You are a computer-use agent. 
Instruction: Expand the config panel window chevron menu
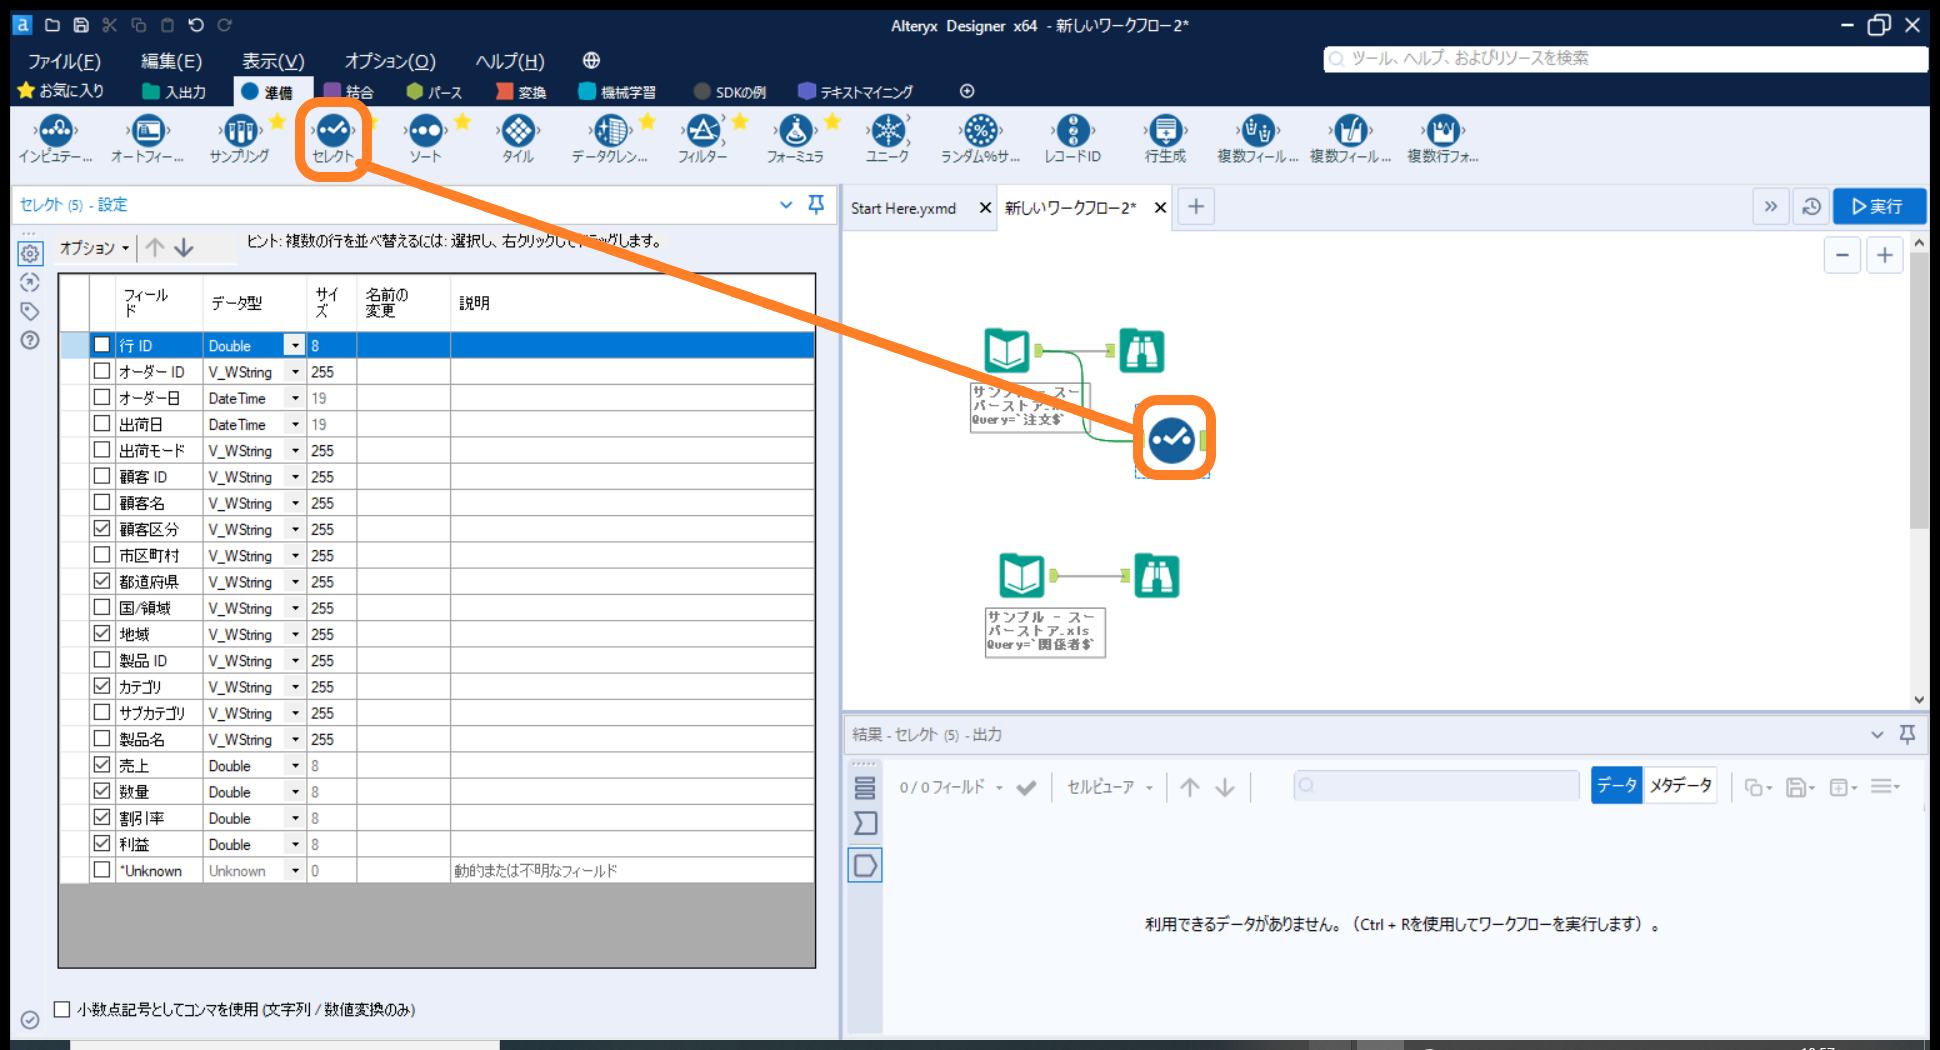[786, 205]
